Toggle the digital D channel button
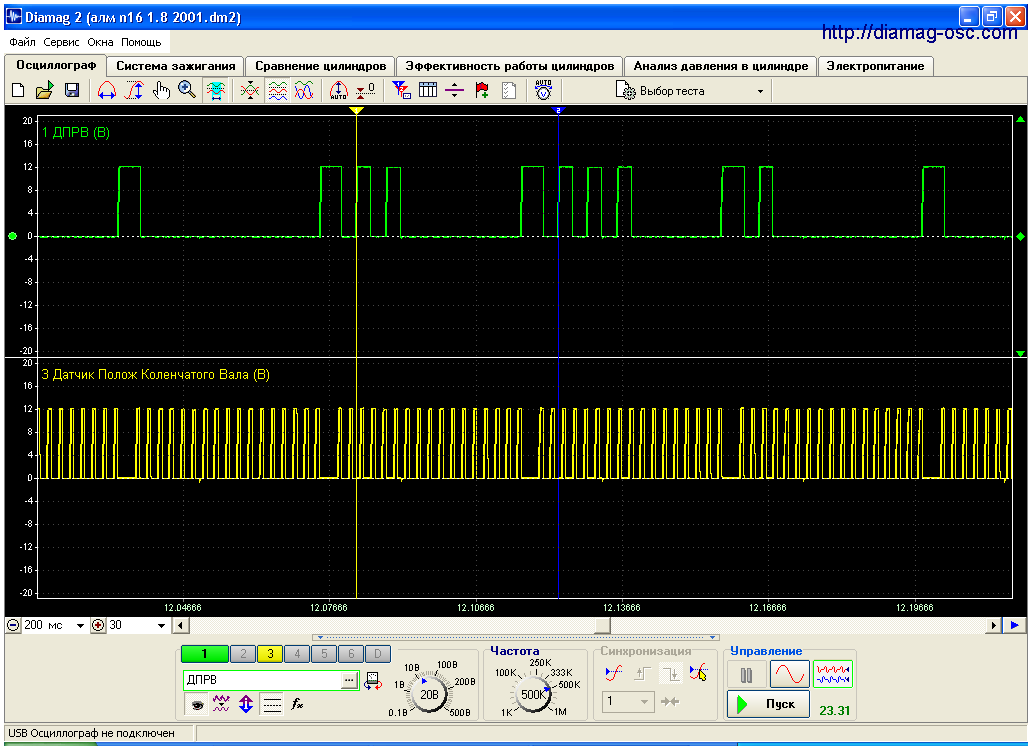 (x=378, y=654)
